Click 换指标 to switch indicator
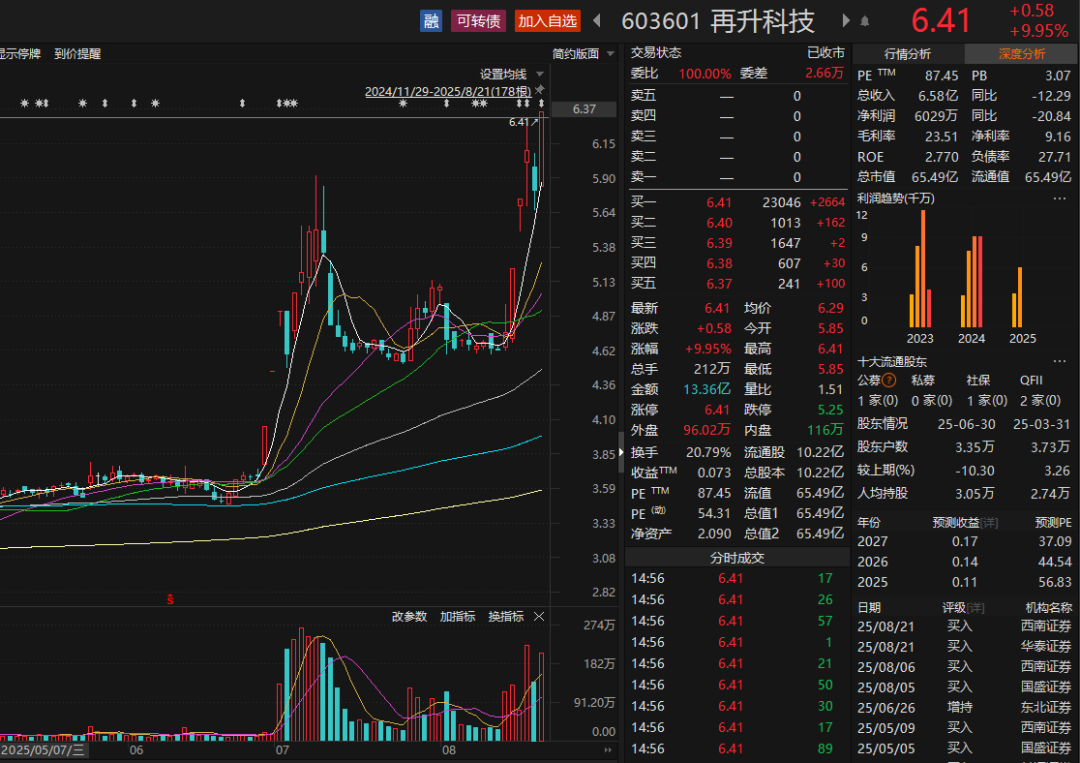 coord(505,616)
